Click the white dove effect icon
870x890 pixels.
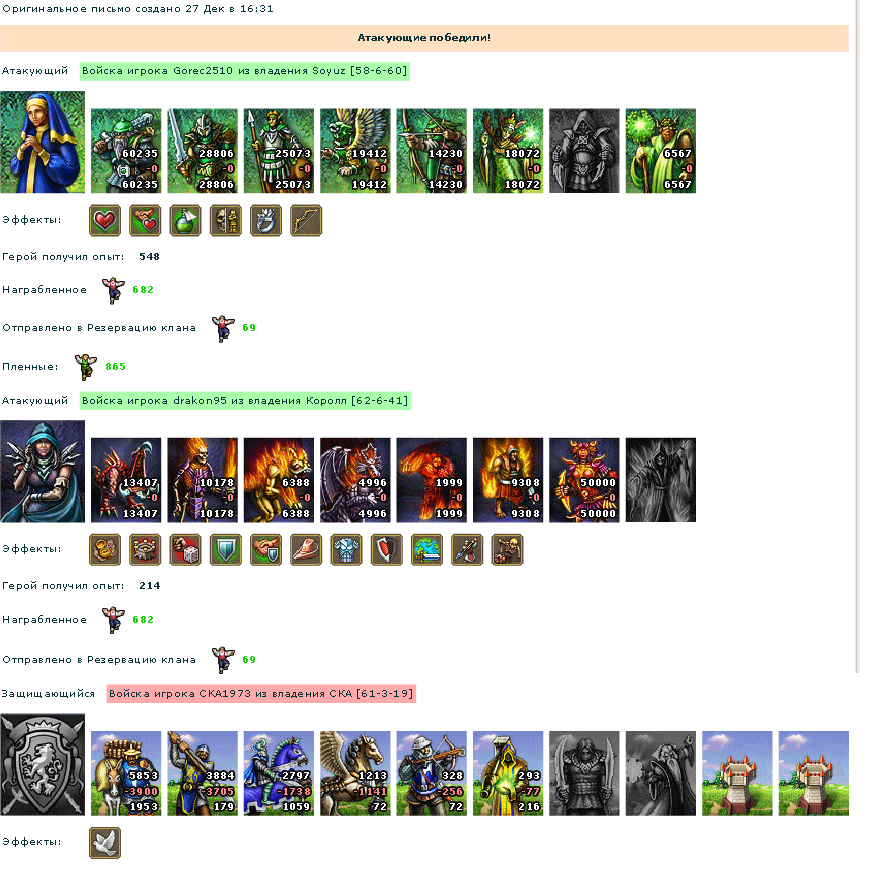(x=105, y=843)
